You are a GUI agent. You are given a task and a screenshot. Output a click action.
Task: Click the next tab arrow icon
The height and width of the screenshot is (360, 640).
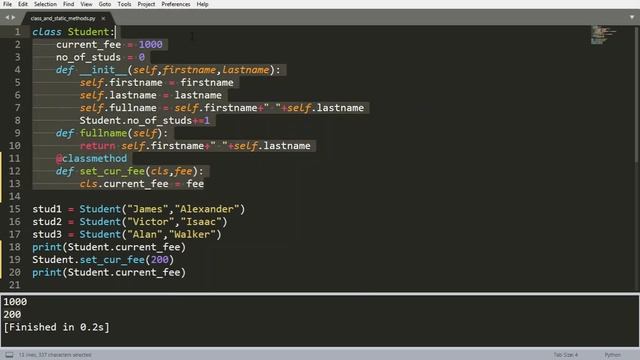13,18
